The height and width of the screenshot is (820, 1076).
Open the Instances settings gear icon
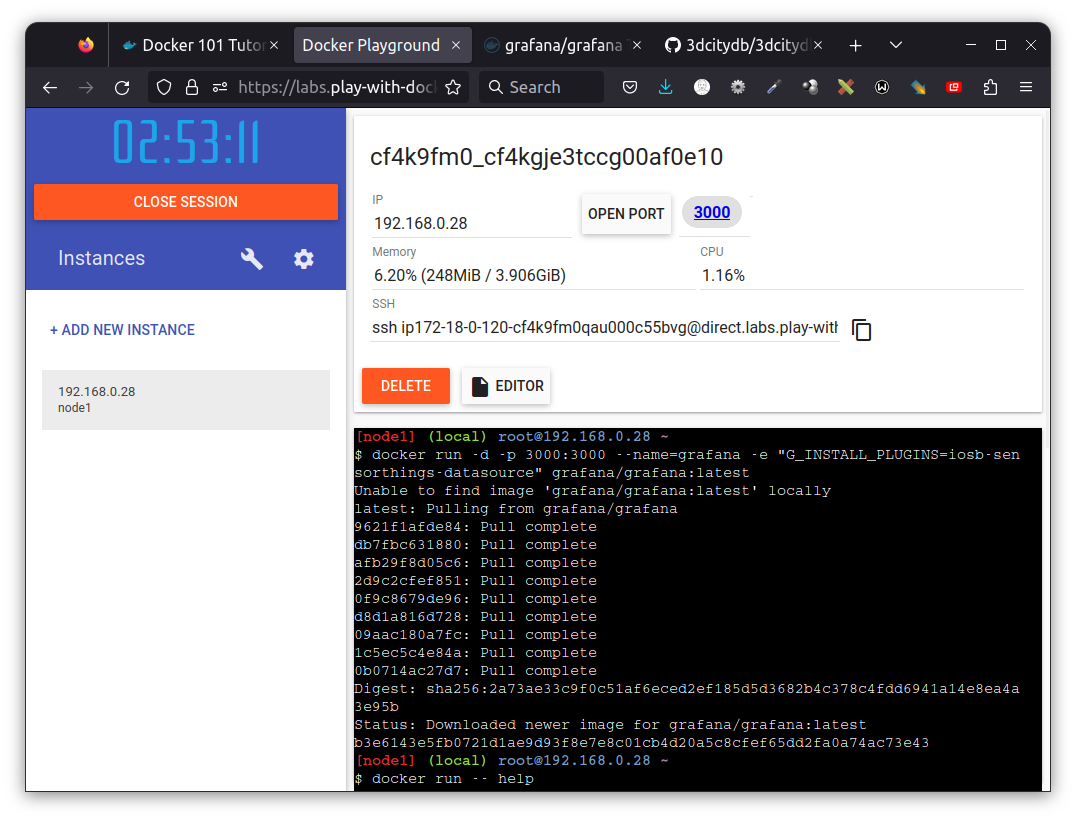pyautogui.click(x=303, y=258)
